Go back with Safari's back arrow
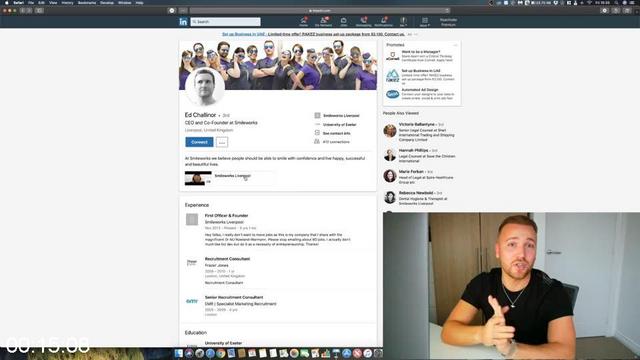The height and width of the screenshot is (360, 640). coord(23,11)
